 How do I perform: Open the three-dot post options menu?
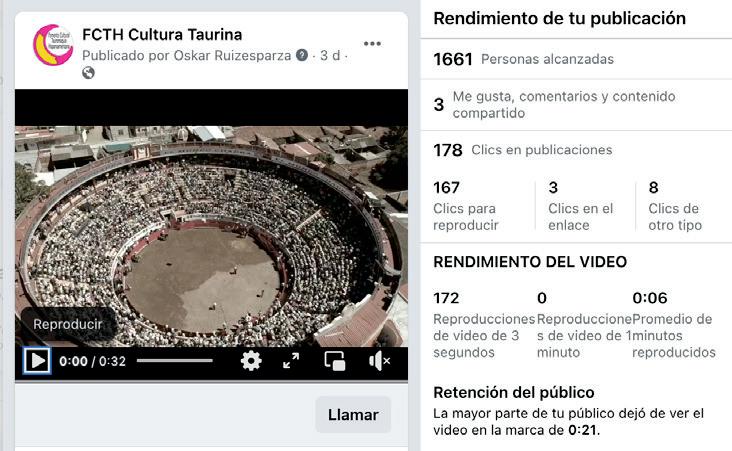(372, 44)
